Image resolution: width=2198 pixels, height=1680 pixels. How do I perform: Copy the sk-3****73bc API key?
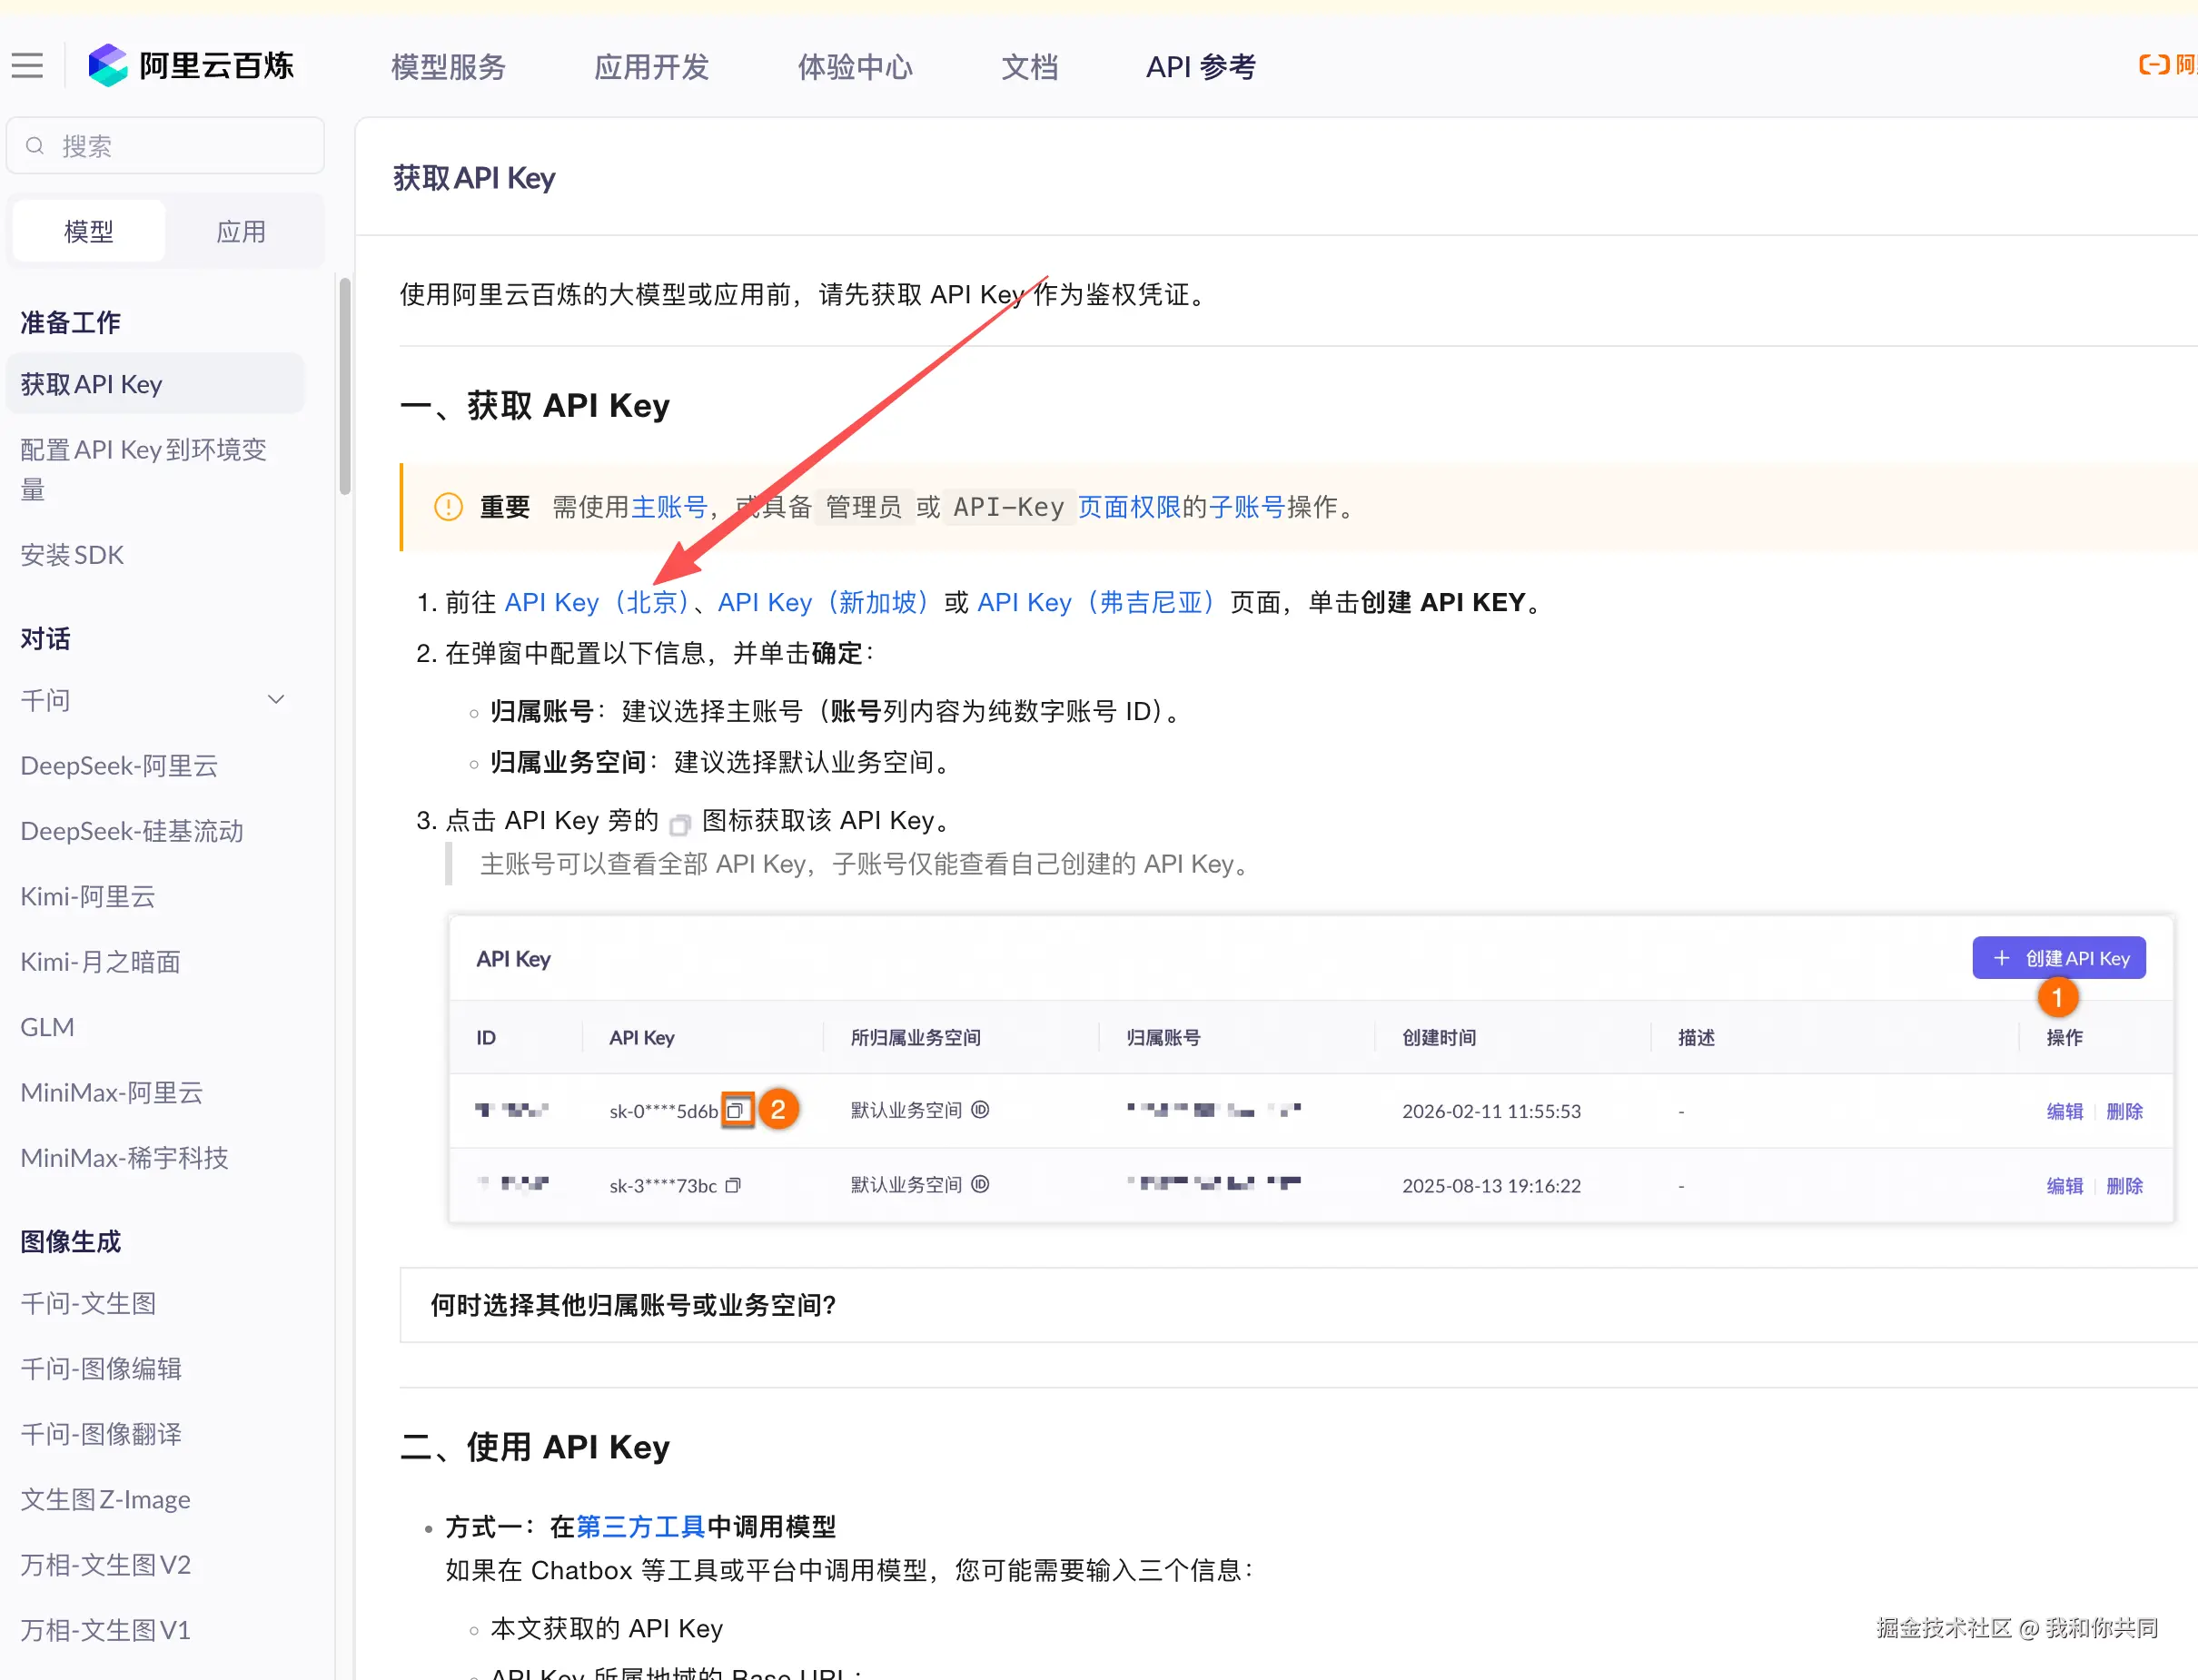733,1185
